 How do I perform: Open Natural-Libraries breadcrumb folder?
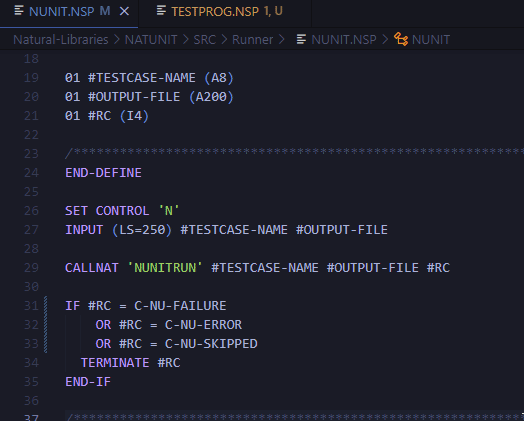pyautogui.click(x=61, y=40)
